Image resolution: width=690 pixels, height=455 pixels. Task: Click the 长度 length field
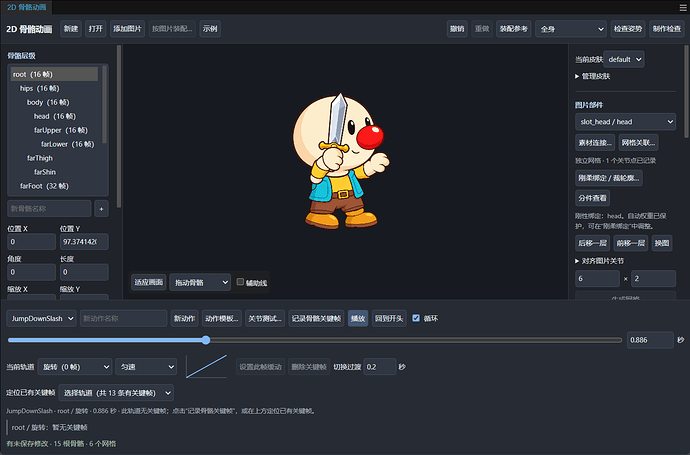(x=84, y=272)
